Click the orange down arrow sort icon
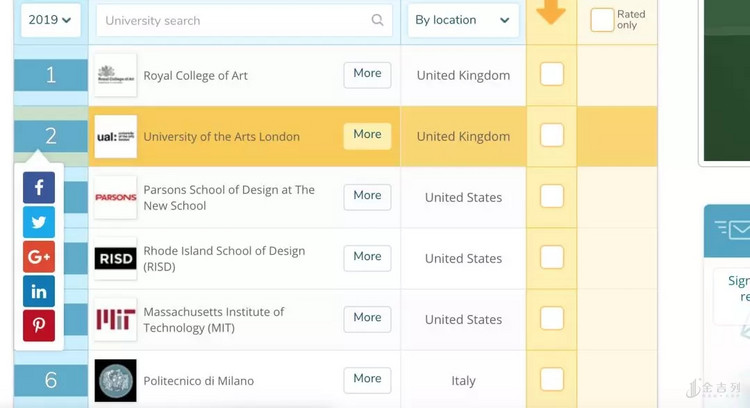 pos(551,12)
